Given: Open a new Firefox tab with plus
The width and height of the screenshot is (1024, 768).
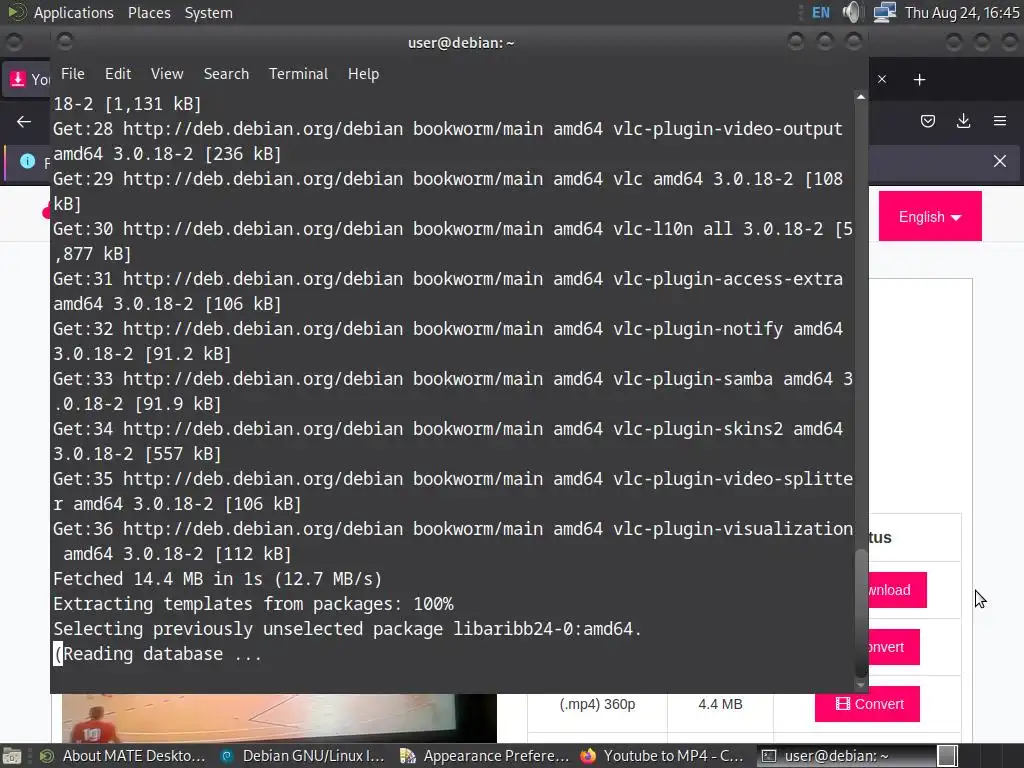Looking at the screenshot, I should [x=920, y=80].
